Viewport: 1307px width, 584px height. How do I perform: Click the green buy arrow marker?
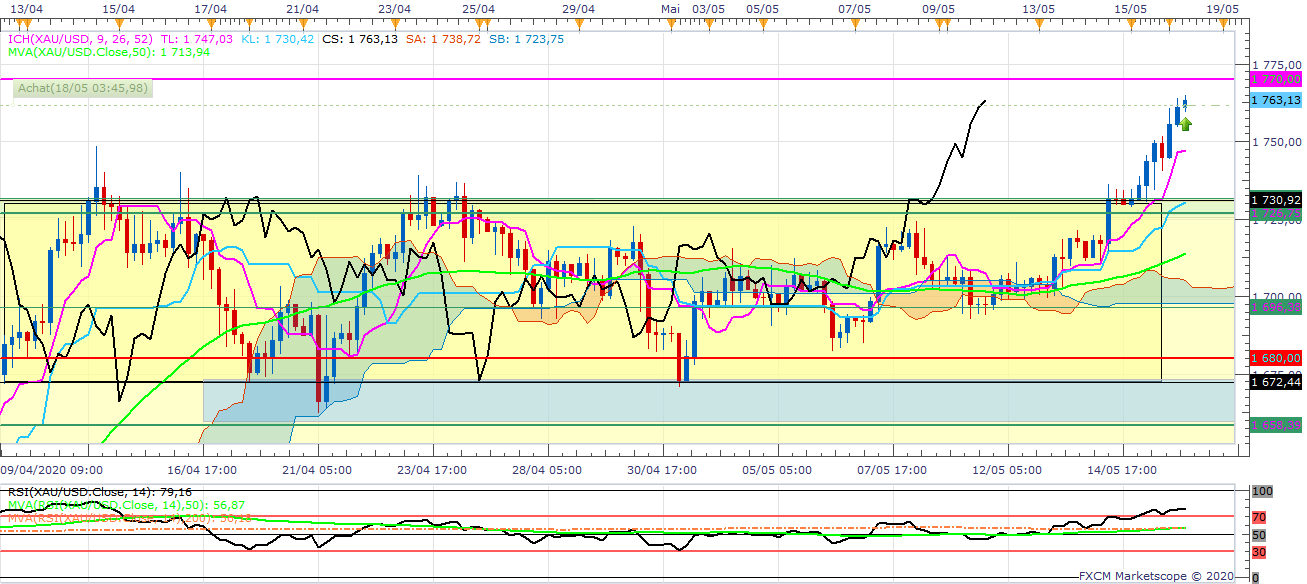1186,124
